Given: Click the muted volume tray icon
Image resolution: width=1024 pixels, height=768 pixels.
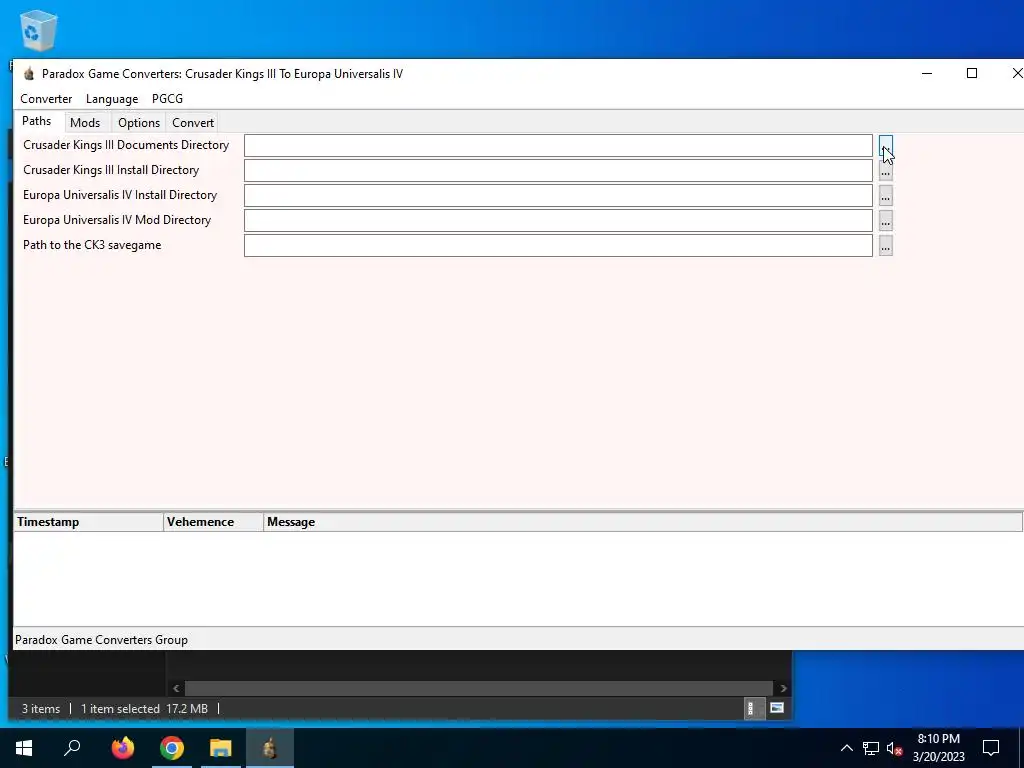Looking at the screenshot, I should coord(894,748).
